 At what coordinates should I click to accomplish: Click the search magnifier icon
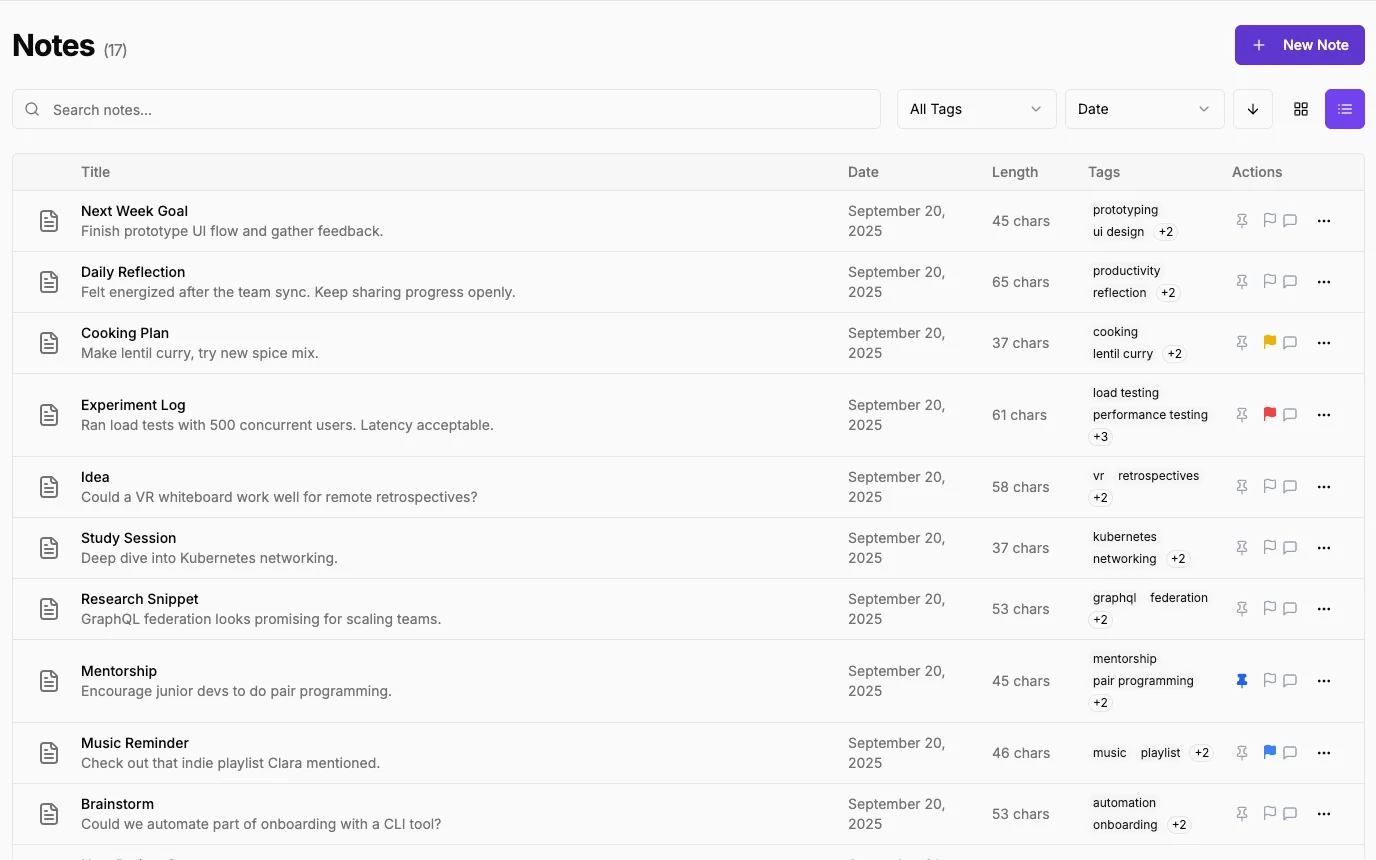[31, 109]
